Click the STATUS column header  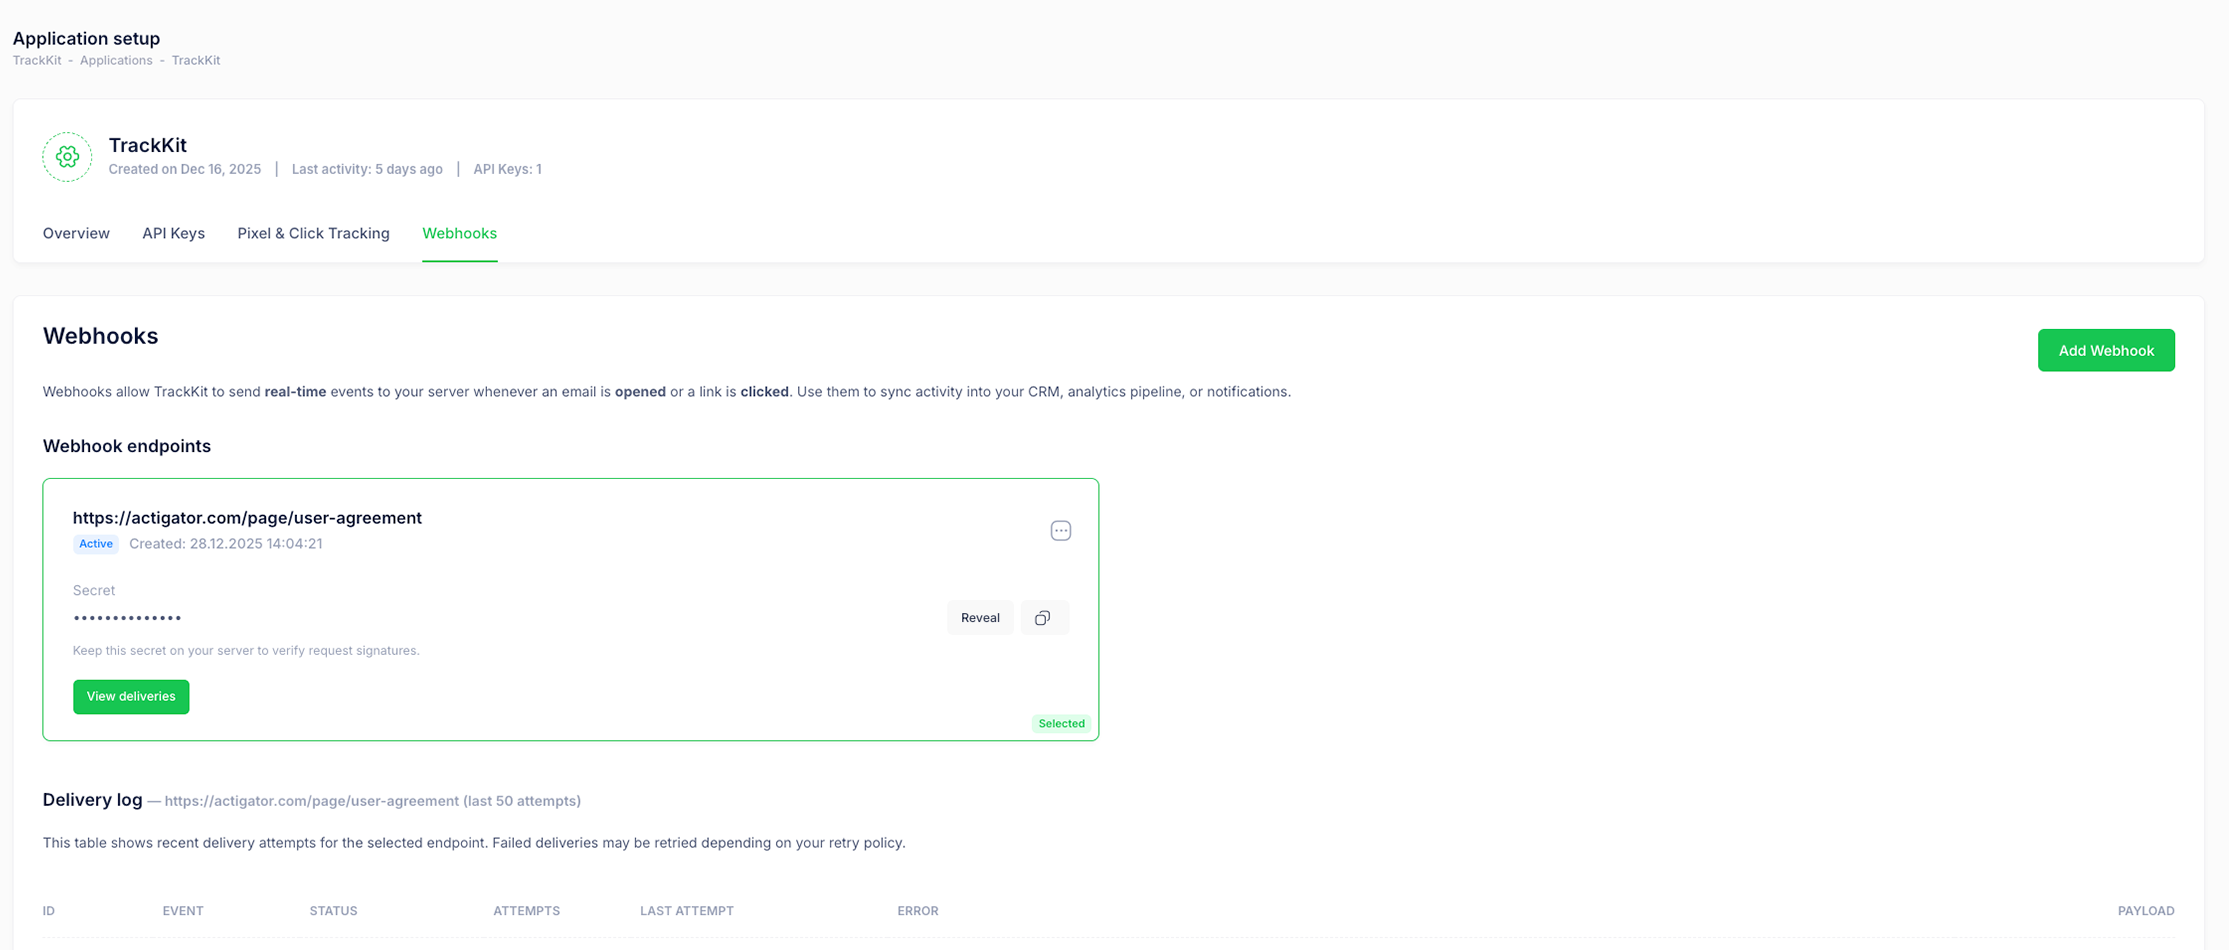pyautogui.click(x=333, y=911)
